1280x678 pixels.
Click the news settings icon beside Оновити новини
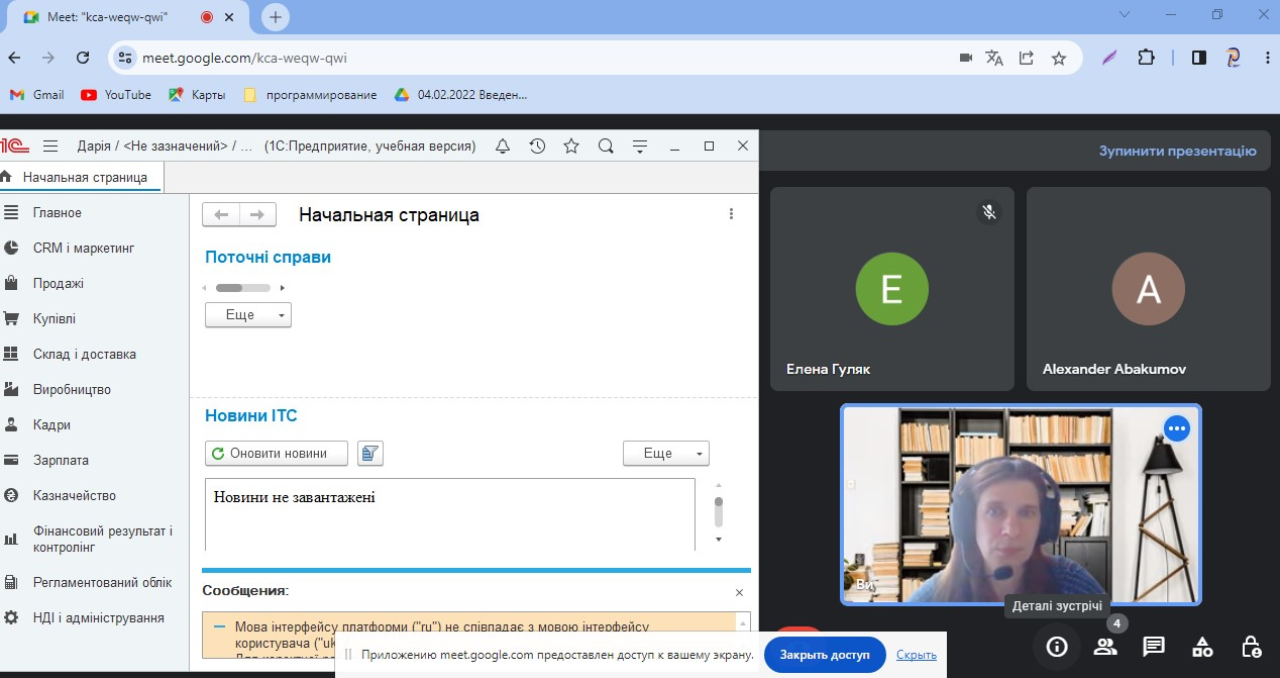click(370, 453)
